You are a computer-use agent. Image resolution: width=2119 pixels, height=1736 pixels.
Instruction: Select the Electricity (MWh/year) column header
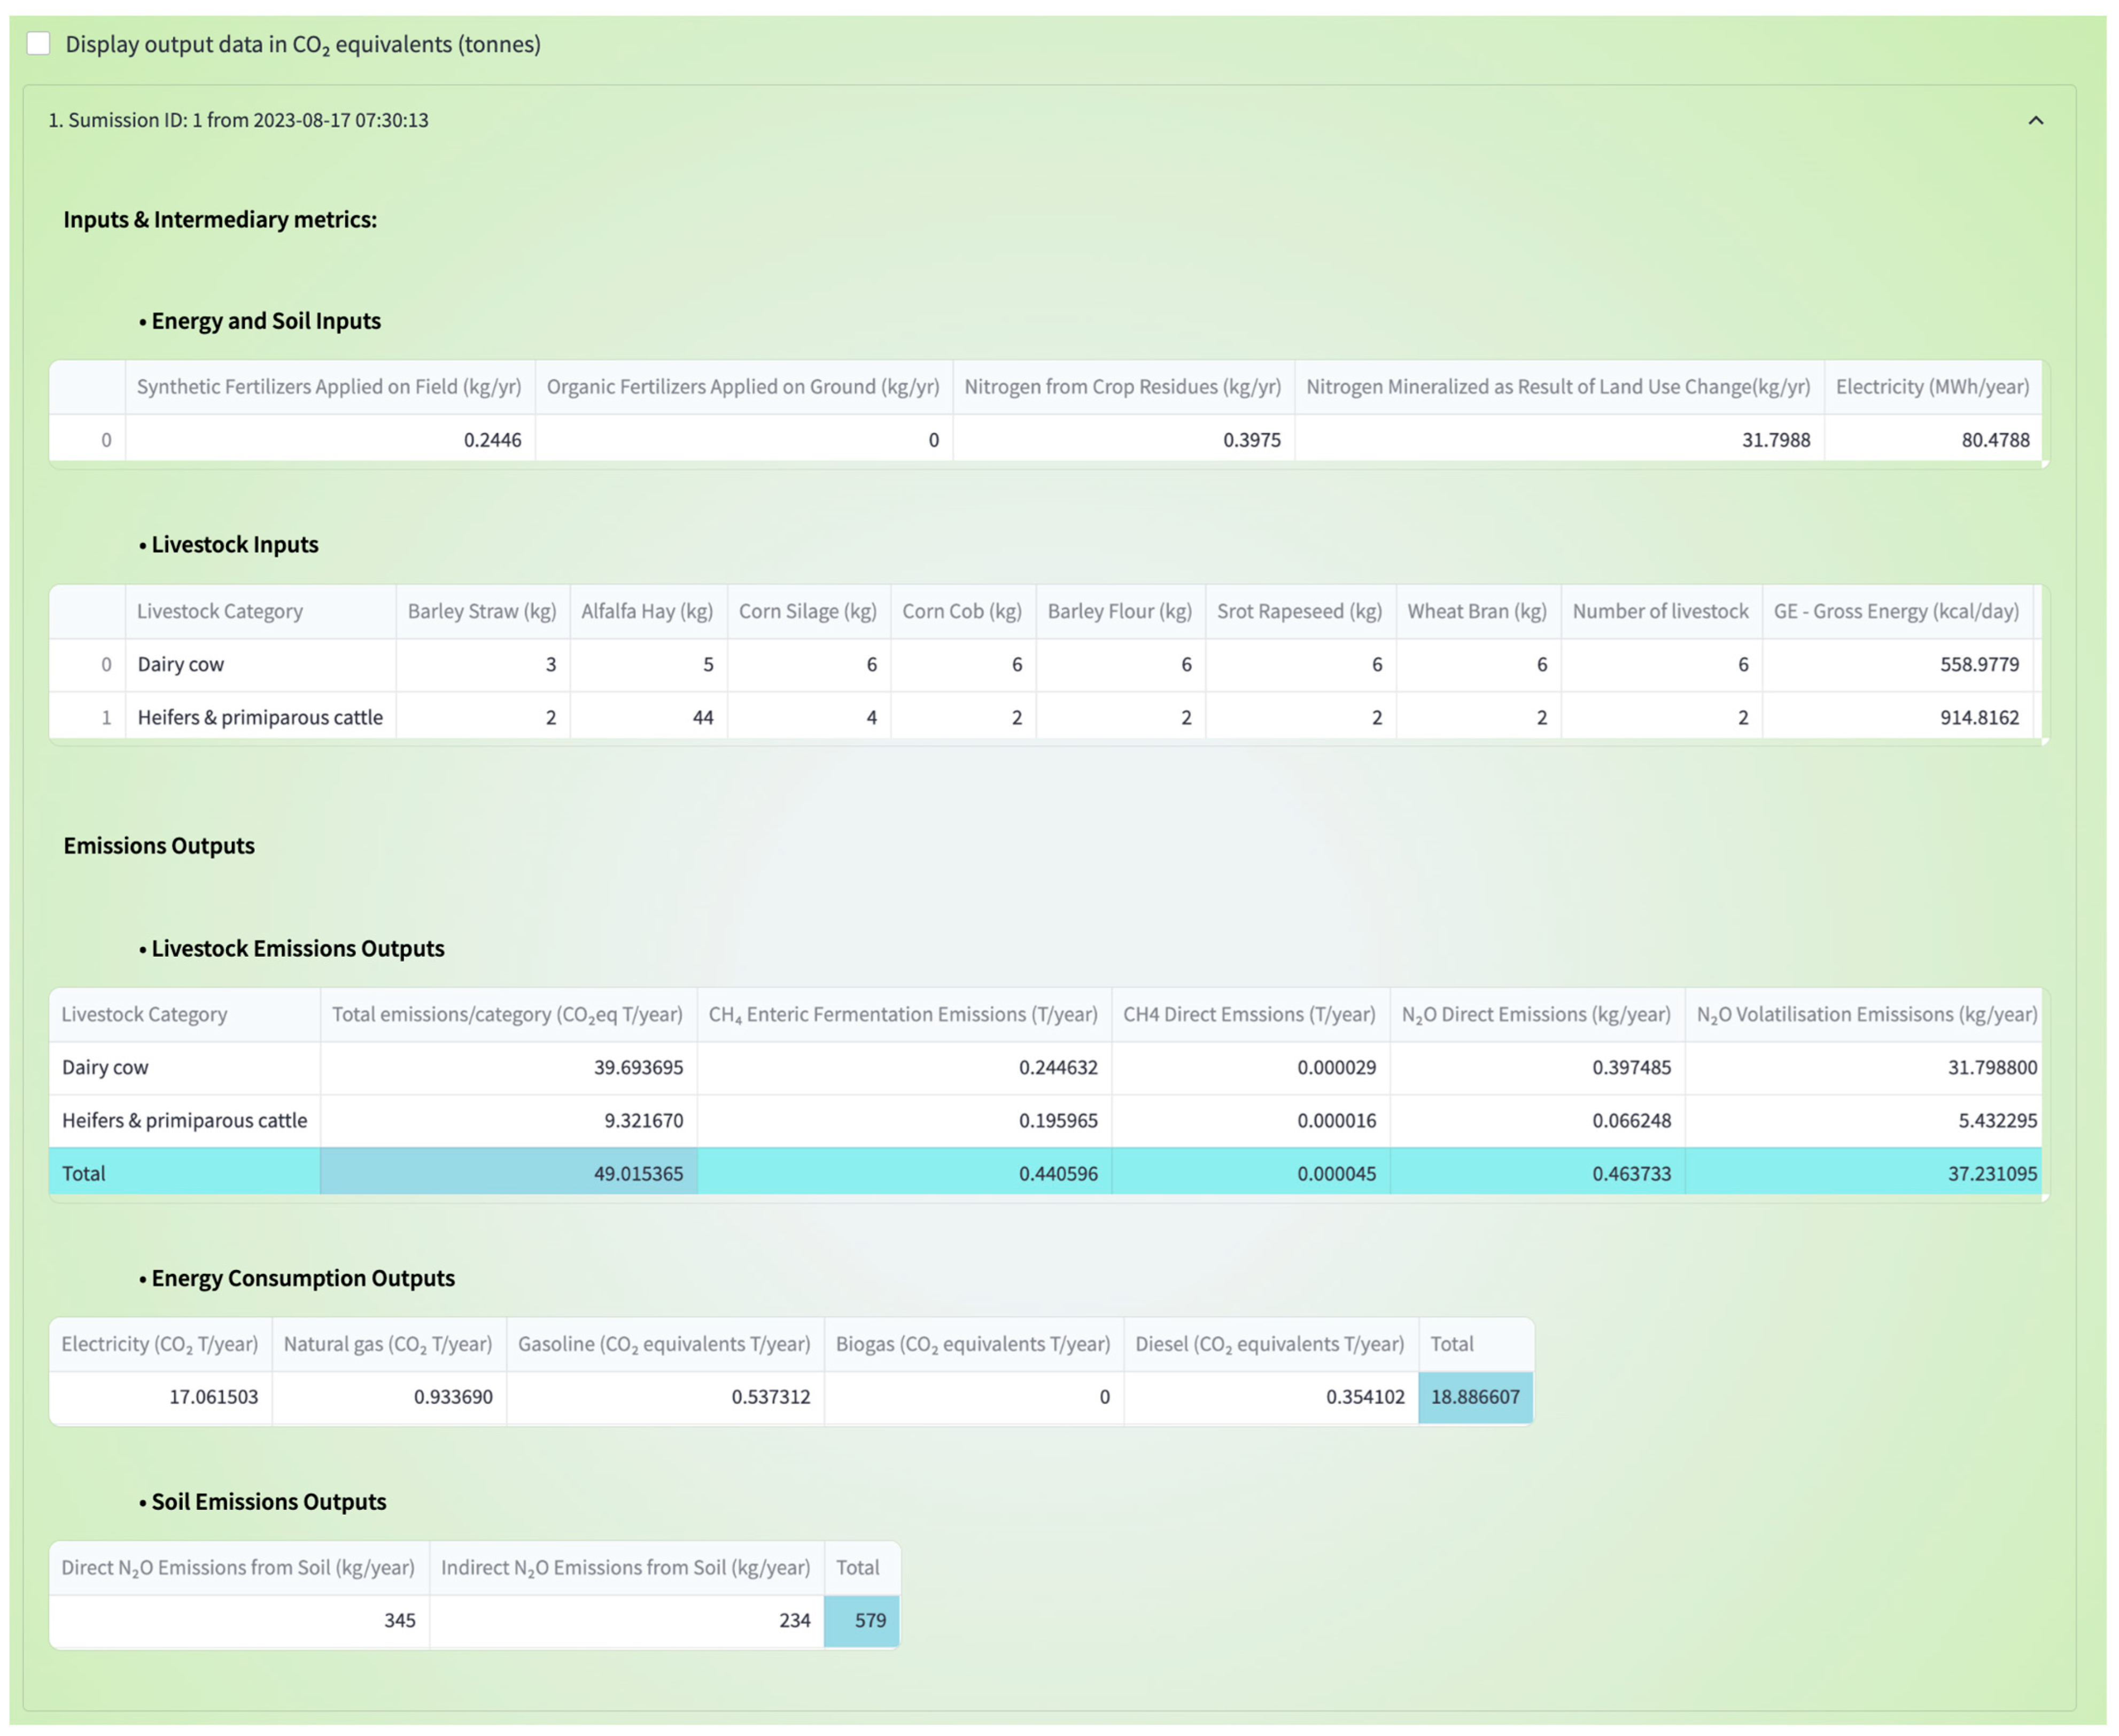(1931, 387)
